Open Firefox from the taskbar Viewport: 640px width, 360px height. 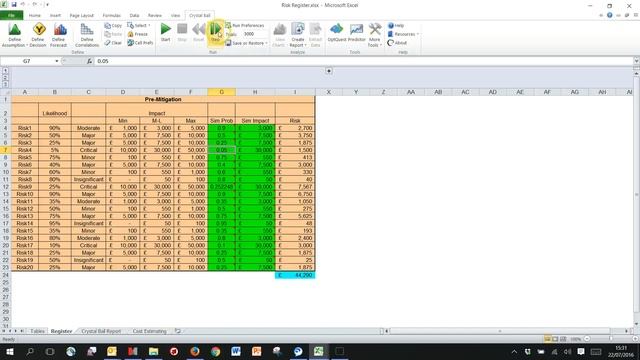coord(195,351)
